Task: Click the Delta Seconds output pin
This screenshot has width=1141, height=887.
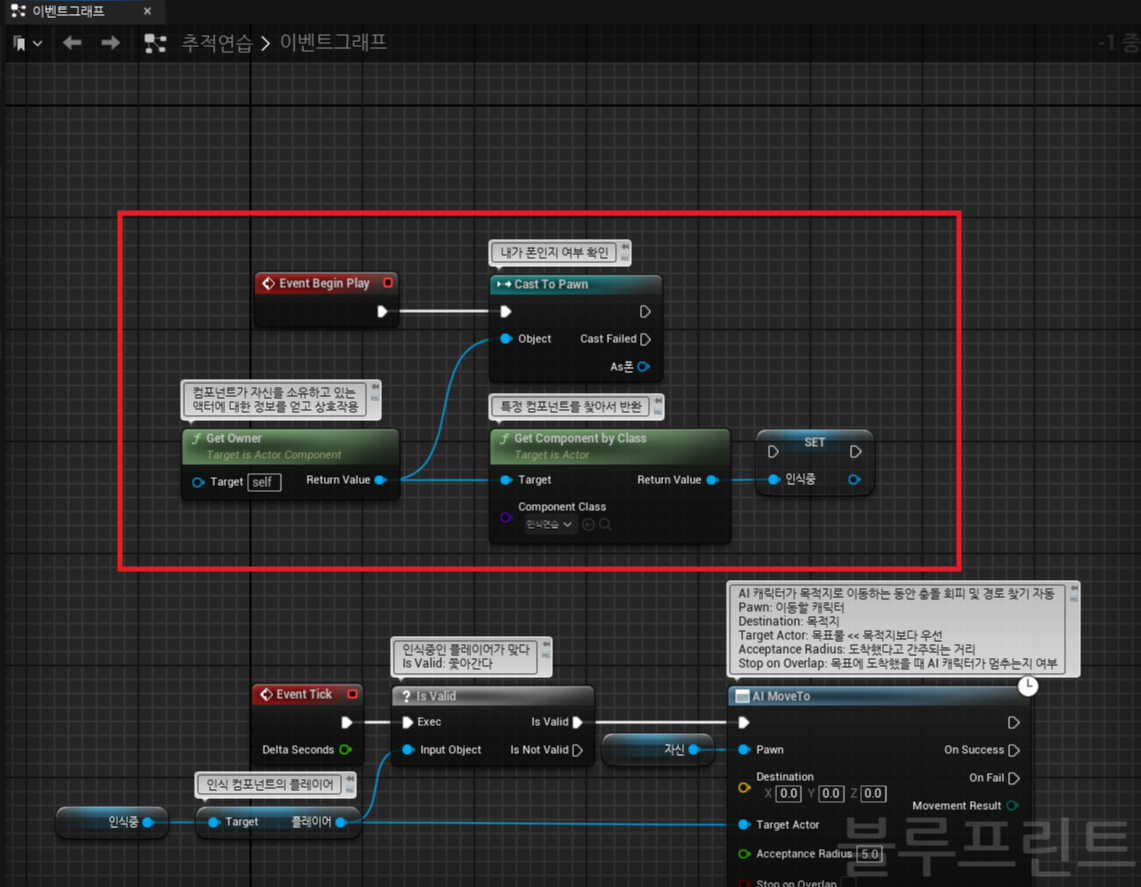Action: 346,749
